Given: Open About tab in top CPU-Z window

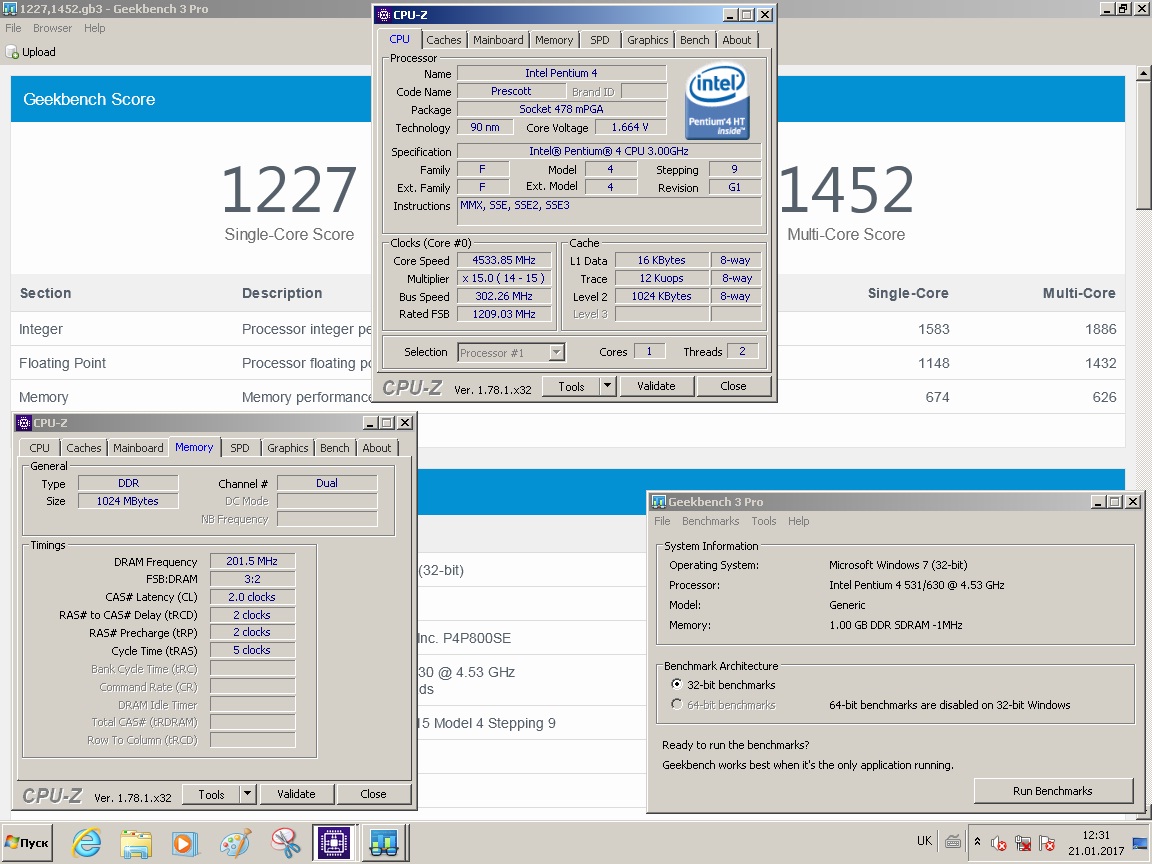Looking at the screenshot, I should [x=736, y=40].
